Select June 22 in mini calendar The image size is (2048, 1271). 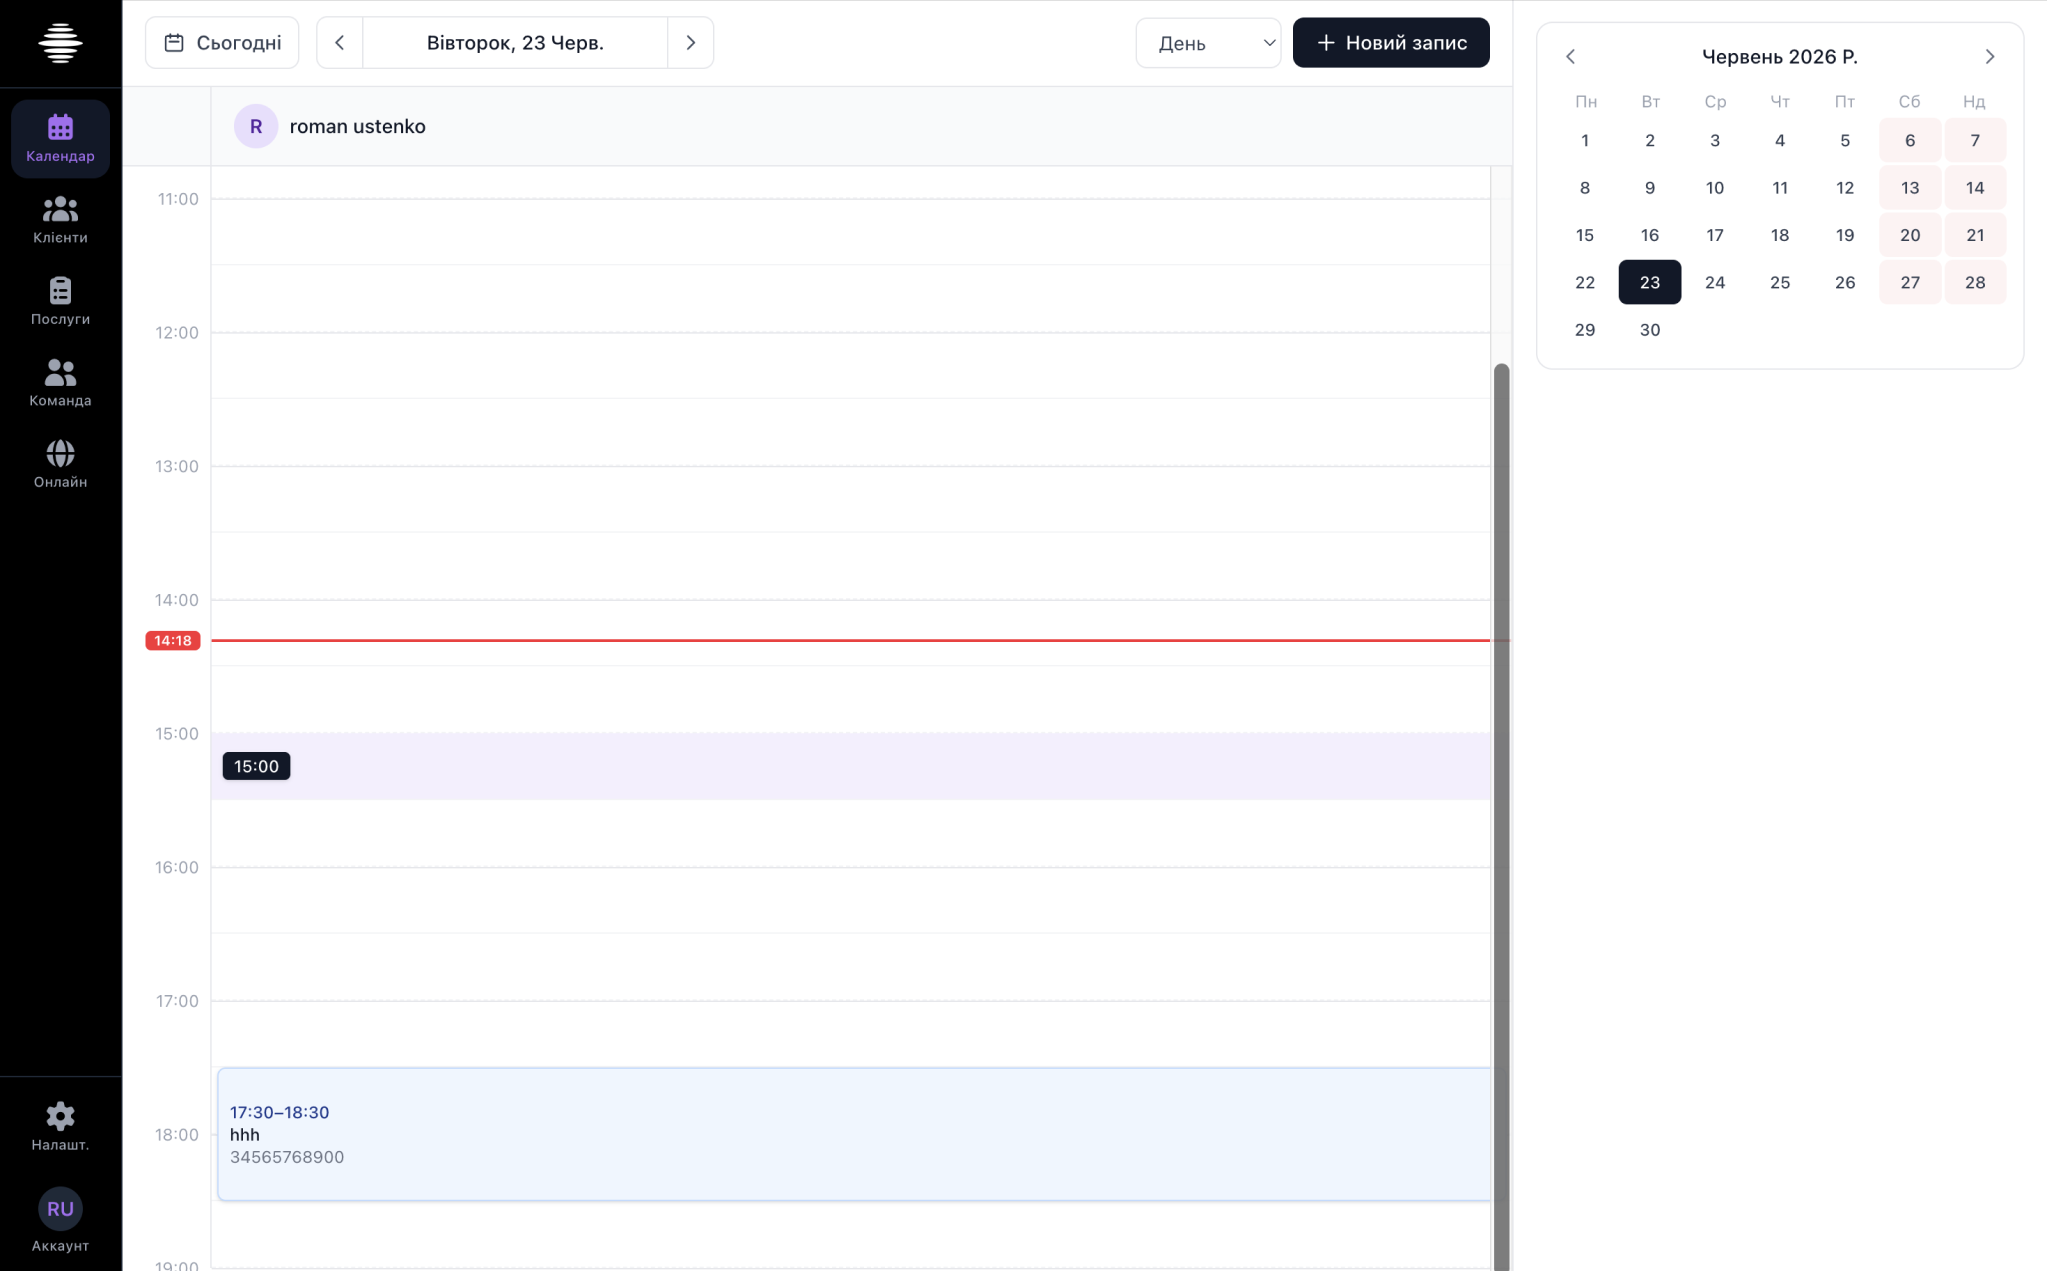tap(1585, 282)
